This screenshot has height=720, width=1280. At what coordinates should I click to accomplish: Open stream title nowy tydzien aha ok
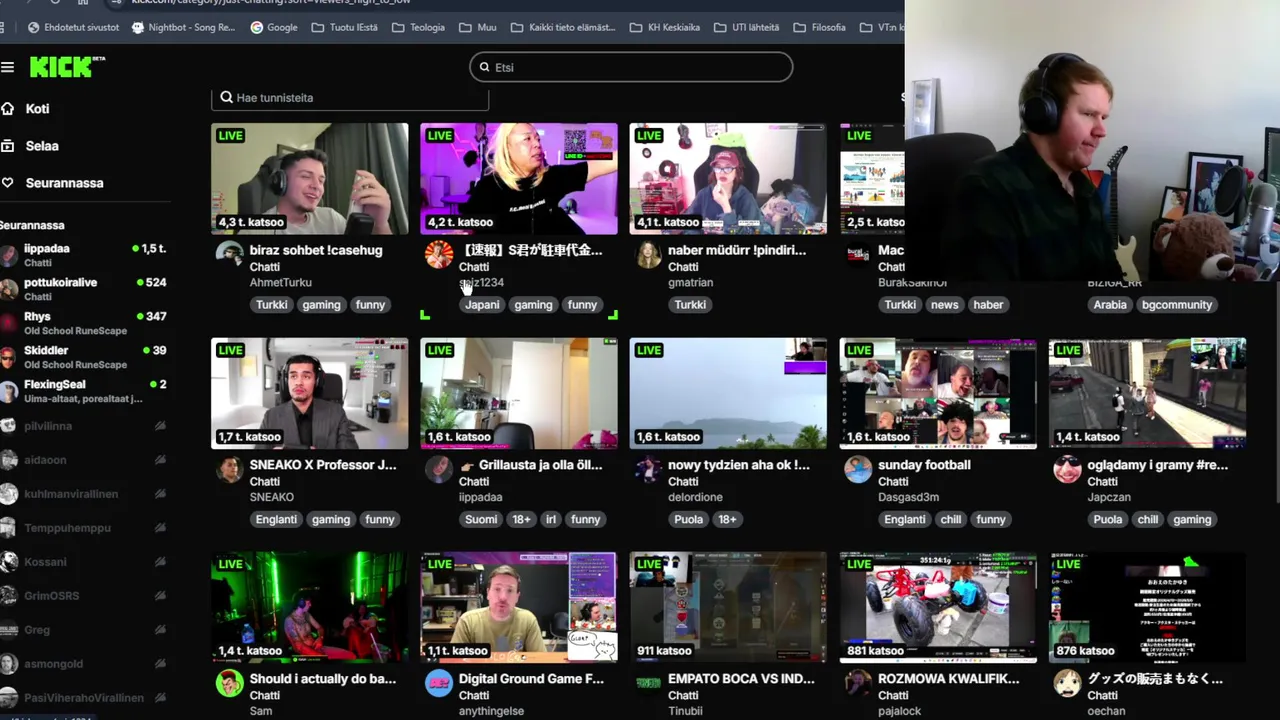pos(739,465)
